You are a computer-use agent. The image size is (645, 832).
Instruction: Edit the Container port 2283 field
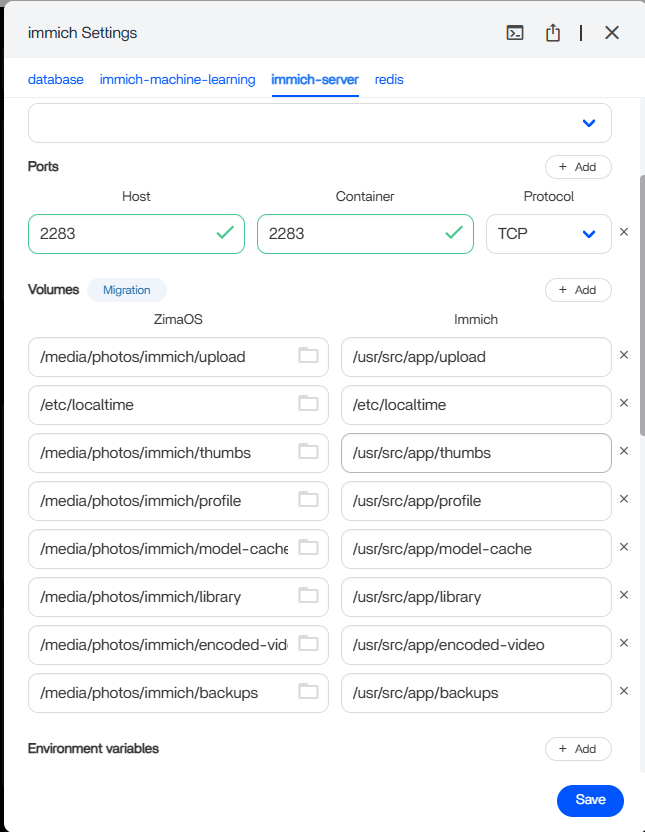pos(365,234)
